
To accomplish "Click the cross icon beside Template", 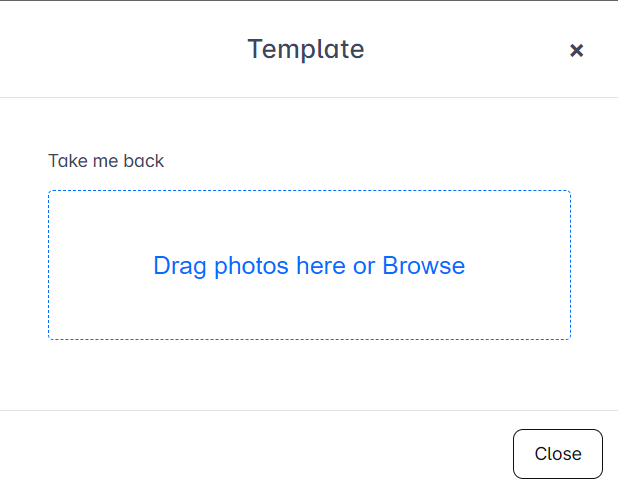I will [x=576, y=50].
